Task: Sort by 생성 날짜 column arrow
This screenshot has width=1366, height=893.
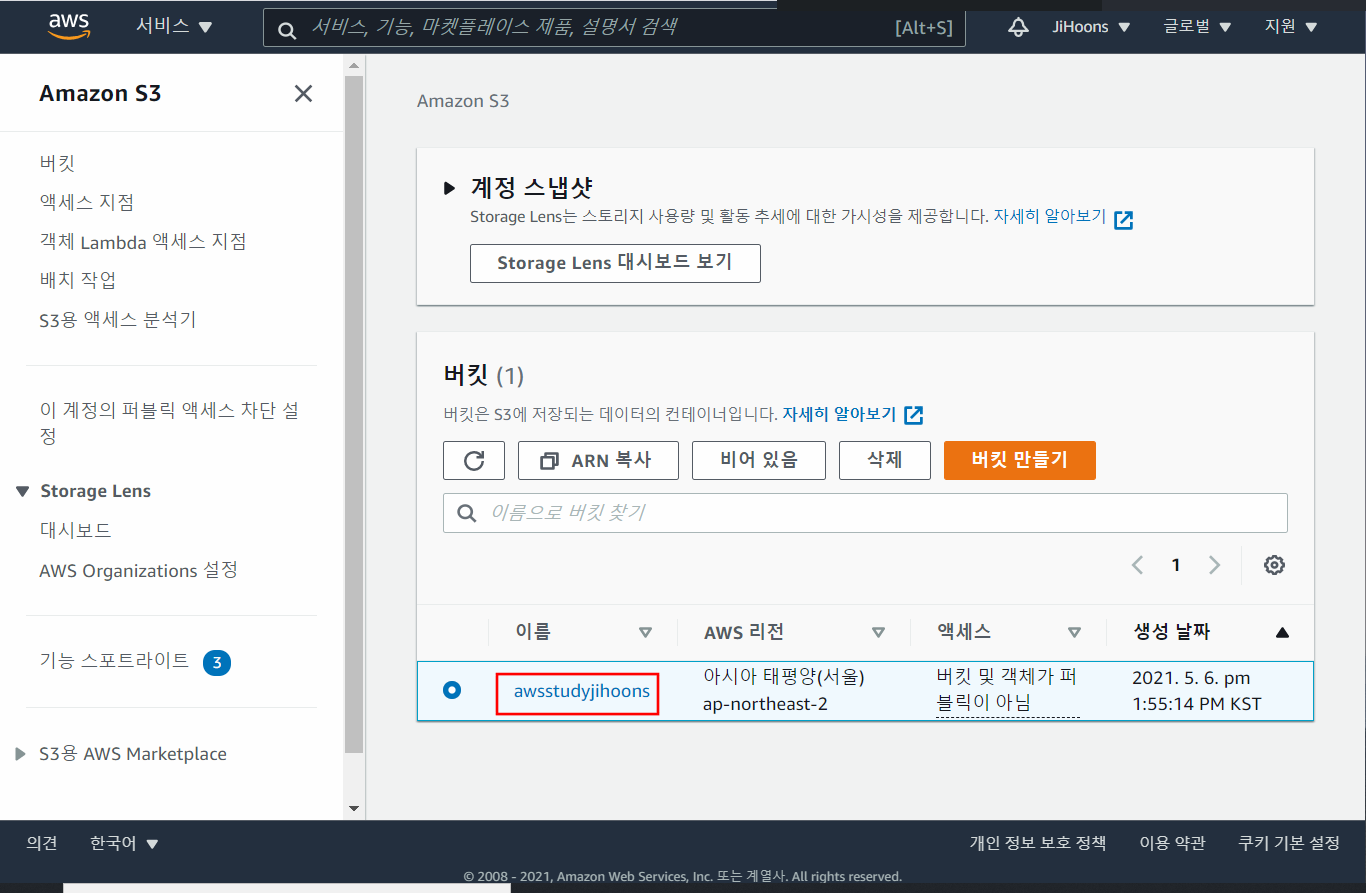Action: 1282,632
